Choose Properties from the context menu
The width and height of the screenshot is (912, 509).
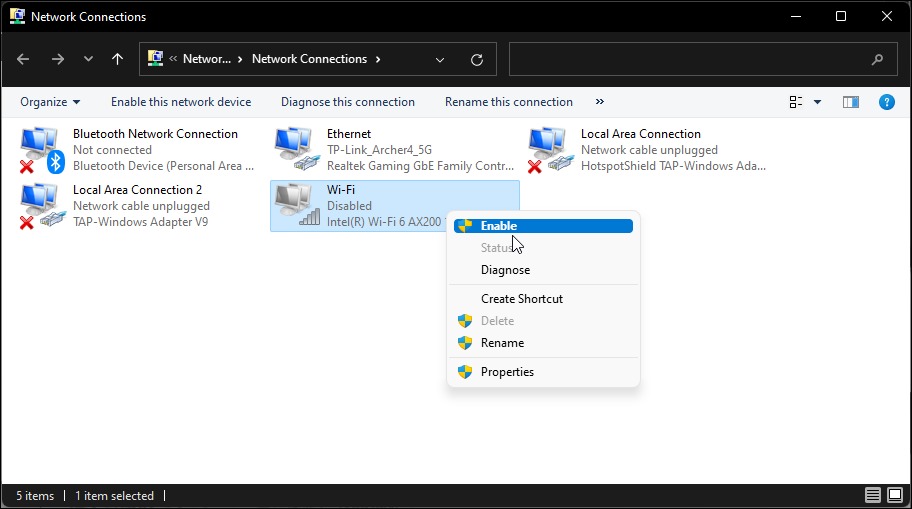coord(507,372)
